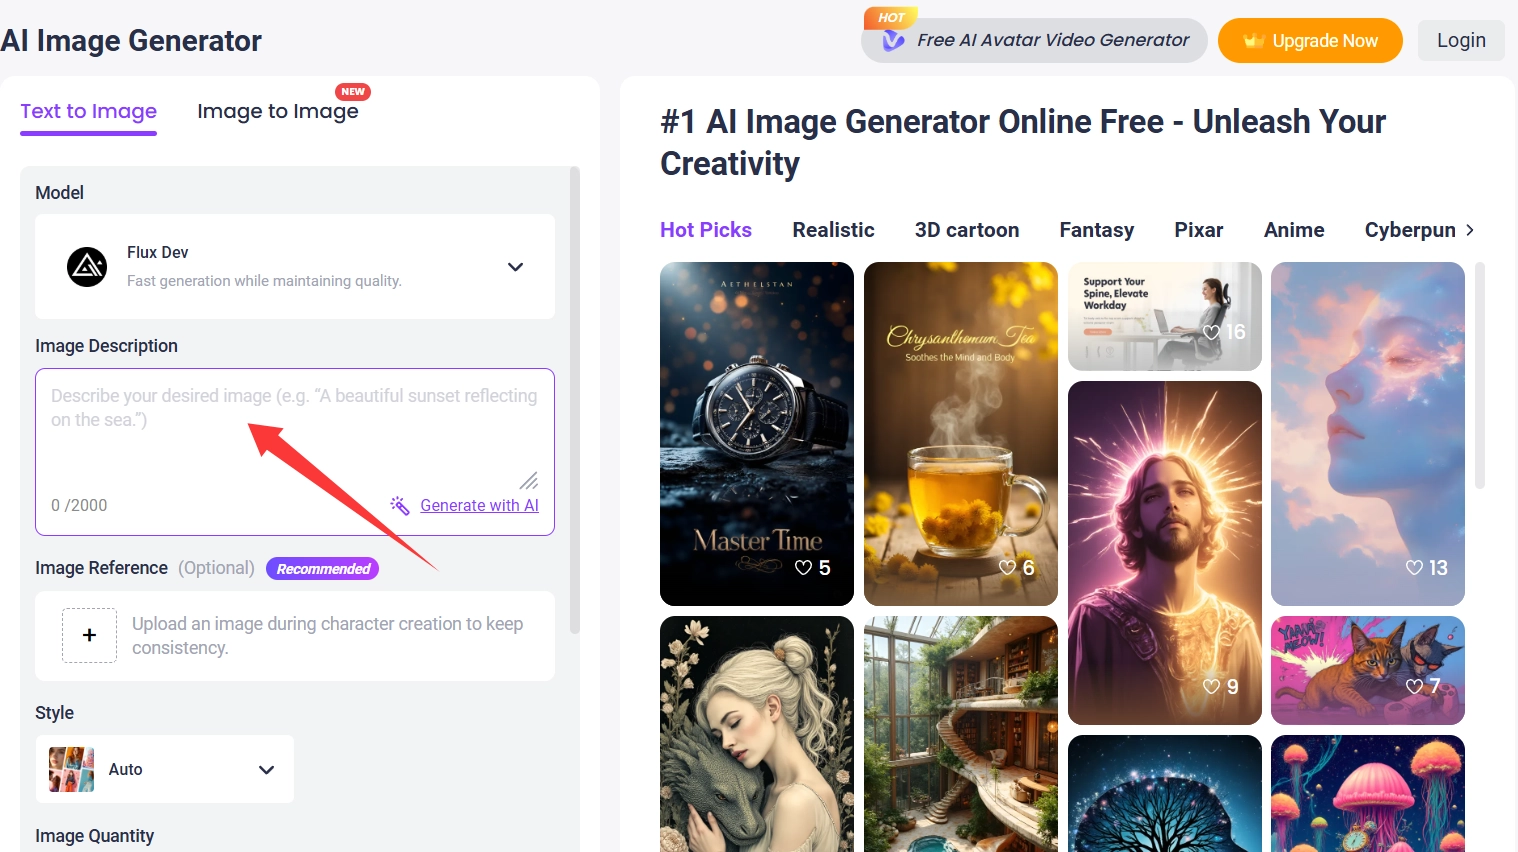1518x852 pixels.
Task: Click the Generate with AI link
Action: click(x=479, y=505)
